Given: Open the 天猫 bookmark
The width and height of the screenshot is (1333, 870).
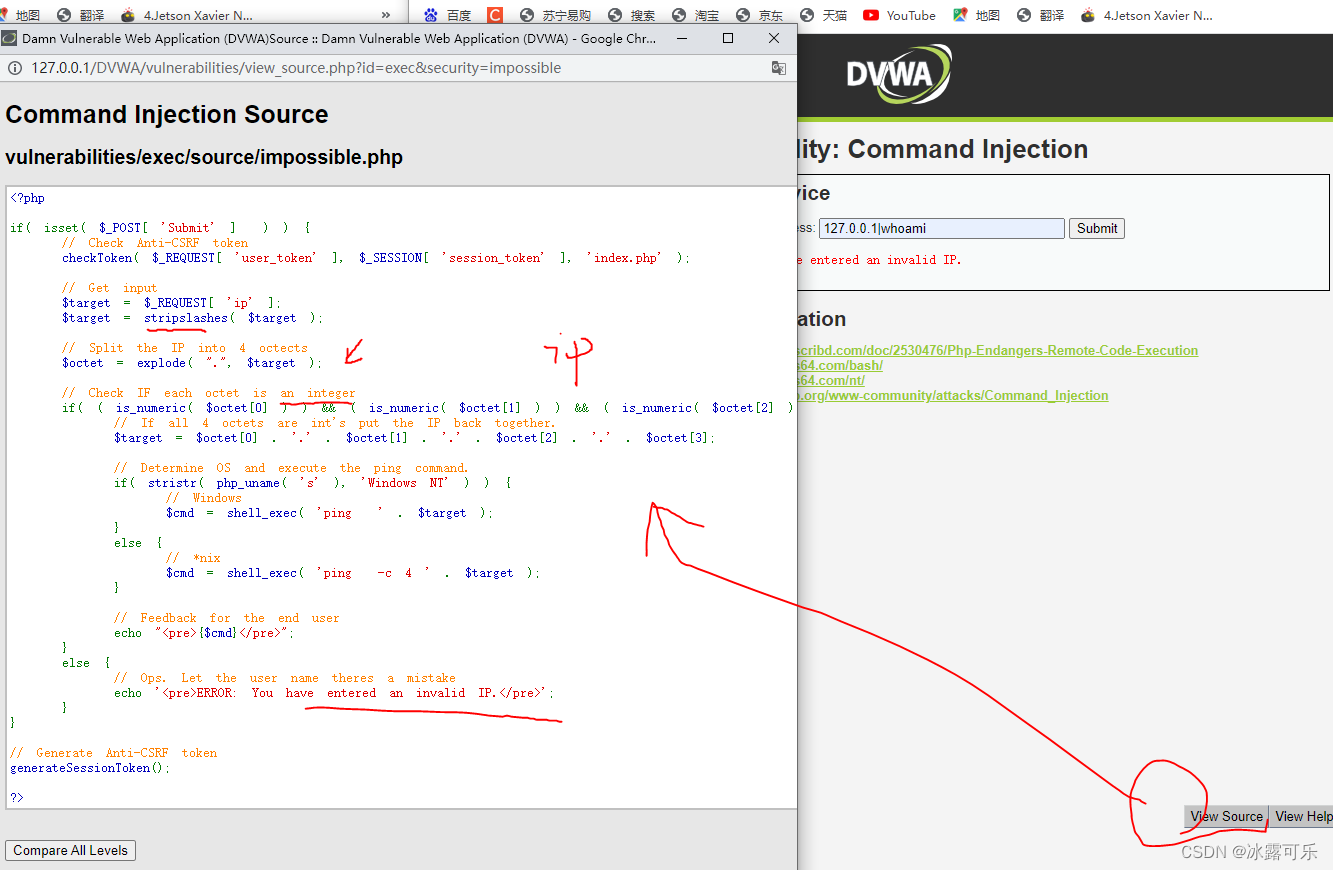Looking at the screenshot, I should click(x=823, y=15).
